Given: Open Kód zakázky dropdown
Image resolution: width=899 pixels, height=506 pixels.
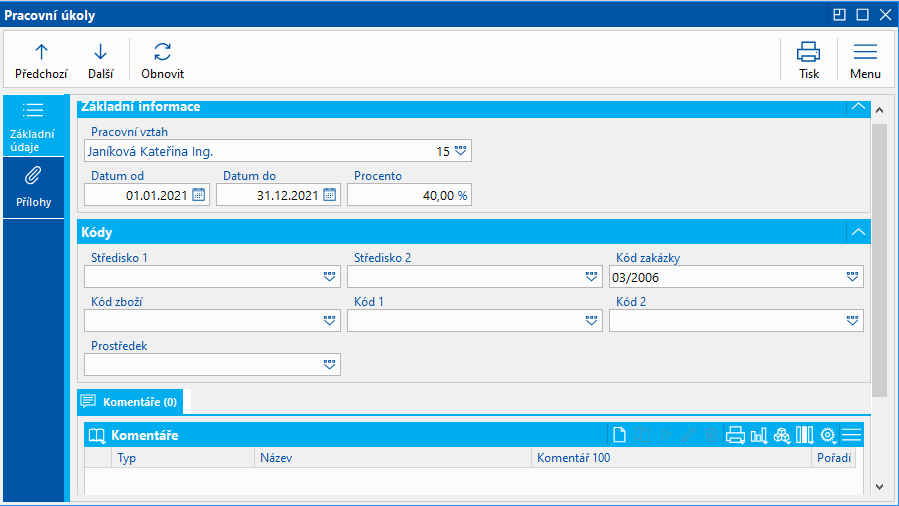Looking at the screenshot, I should click(853, 277).
